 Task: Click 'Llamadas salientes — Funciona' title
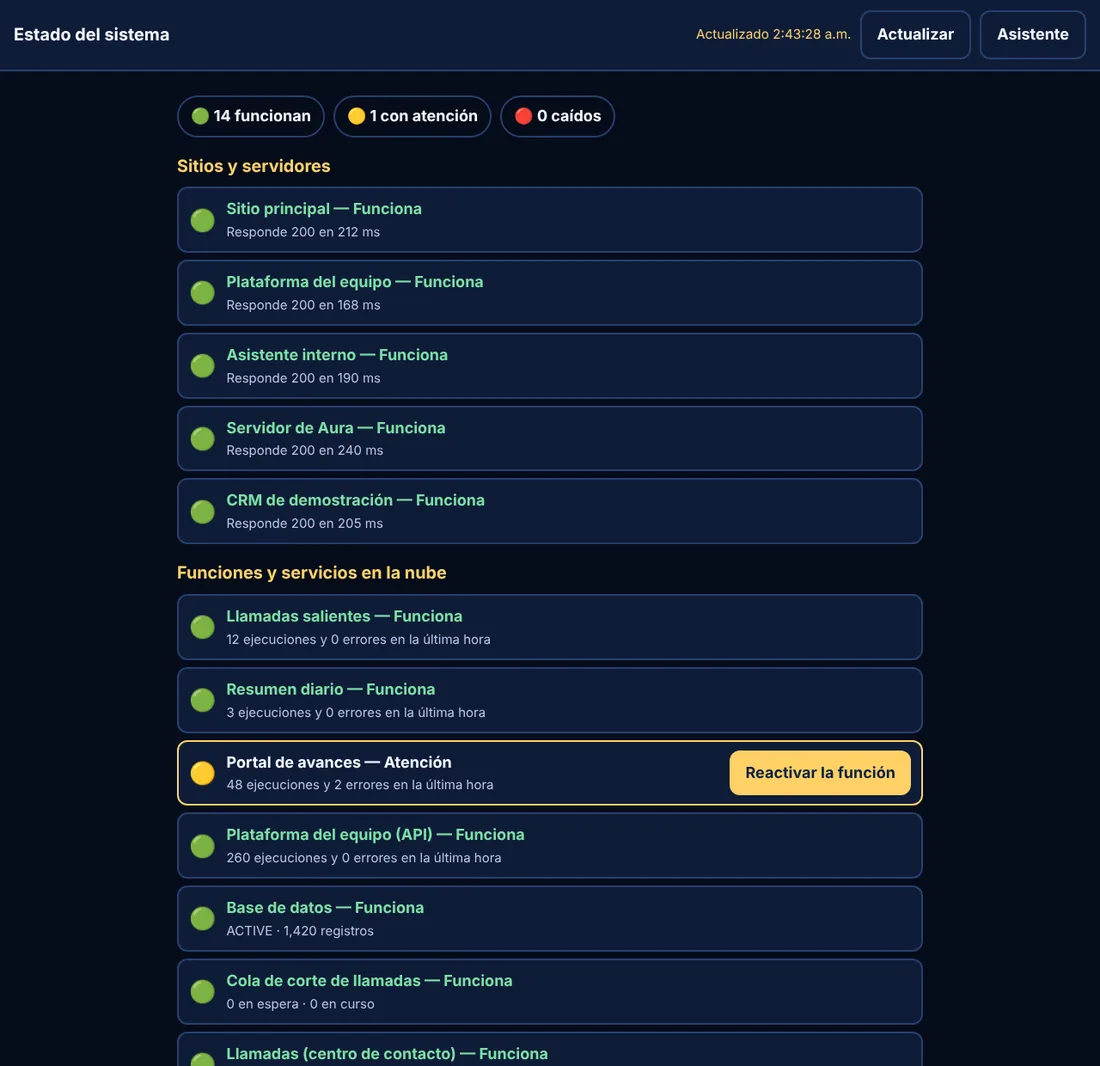tap(344, 616)
